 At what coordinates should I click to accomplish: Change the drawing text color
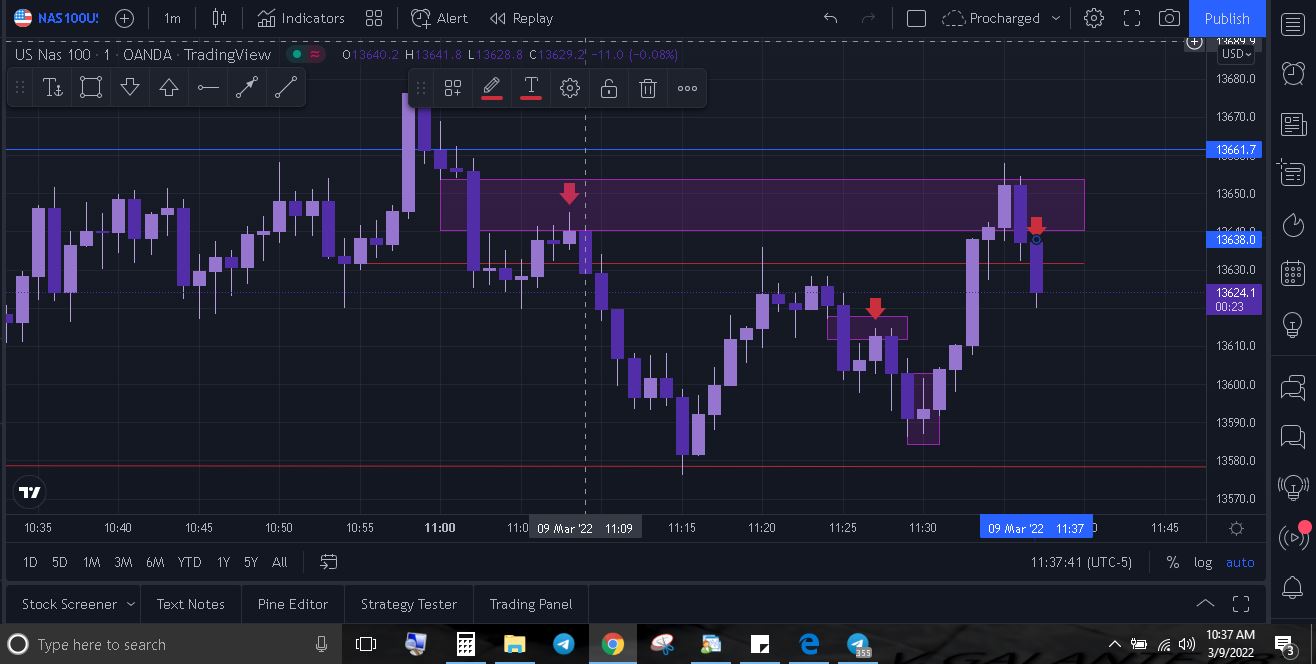click(x=531, y=88)
